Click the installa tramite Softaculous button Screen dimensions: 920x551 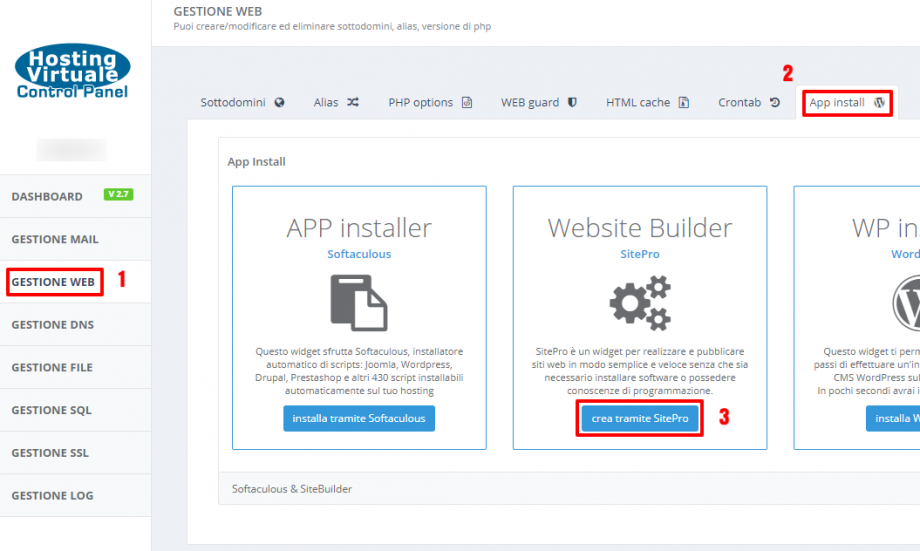[x=359, y=418]
